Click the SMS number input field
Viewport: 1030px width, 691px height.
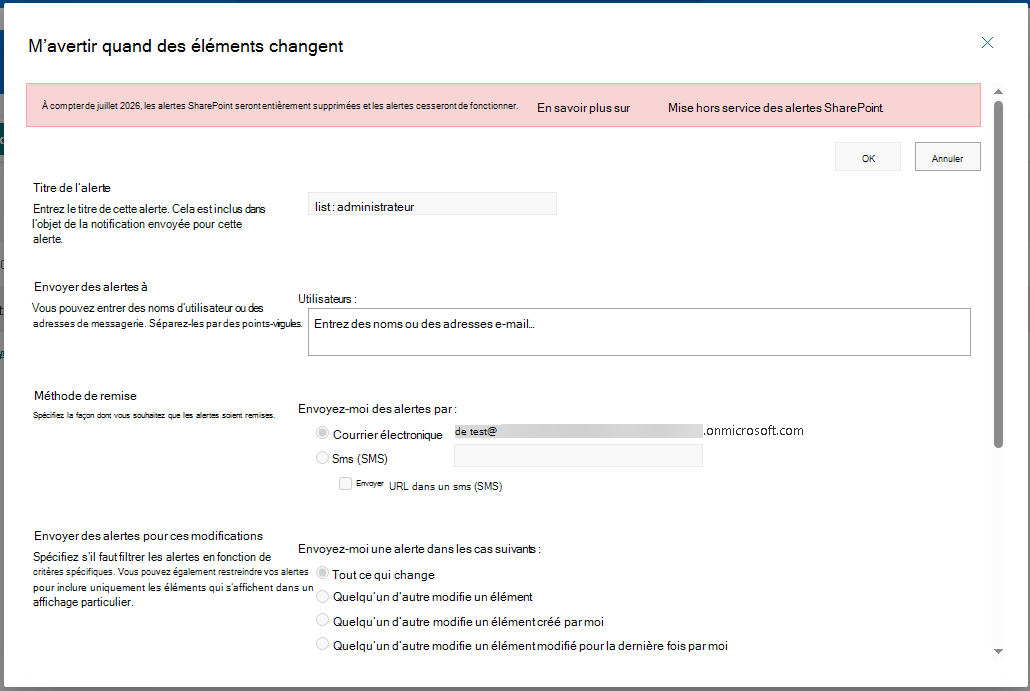578,455
